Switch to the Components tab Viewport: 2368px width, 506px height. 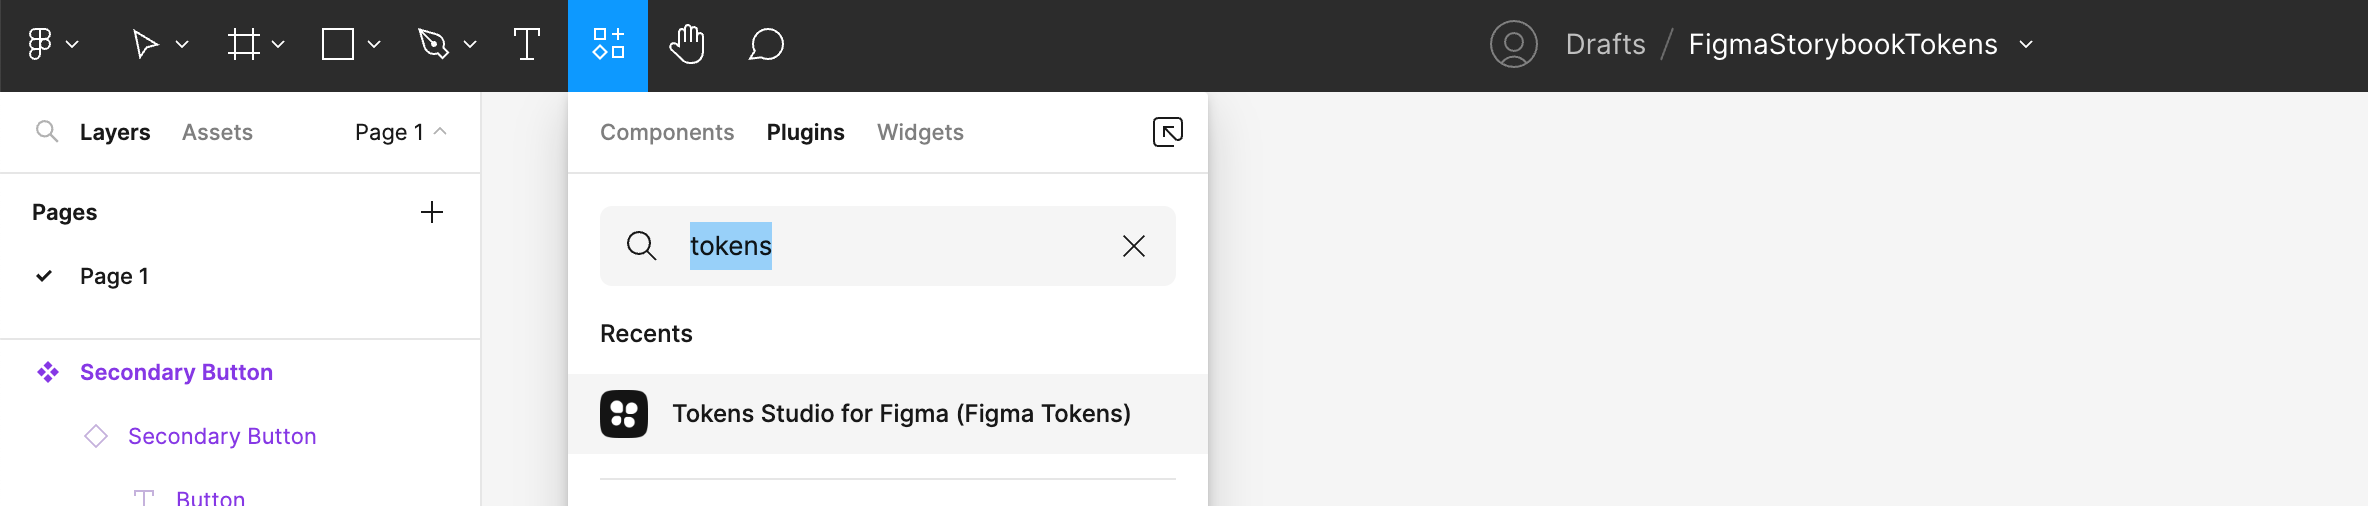click(667, 132)
